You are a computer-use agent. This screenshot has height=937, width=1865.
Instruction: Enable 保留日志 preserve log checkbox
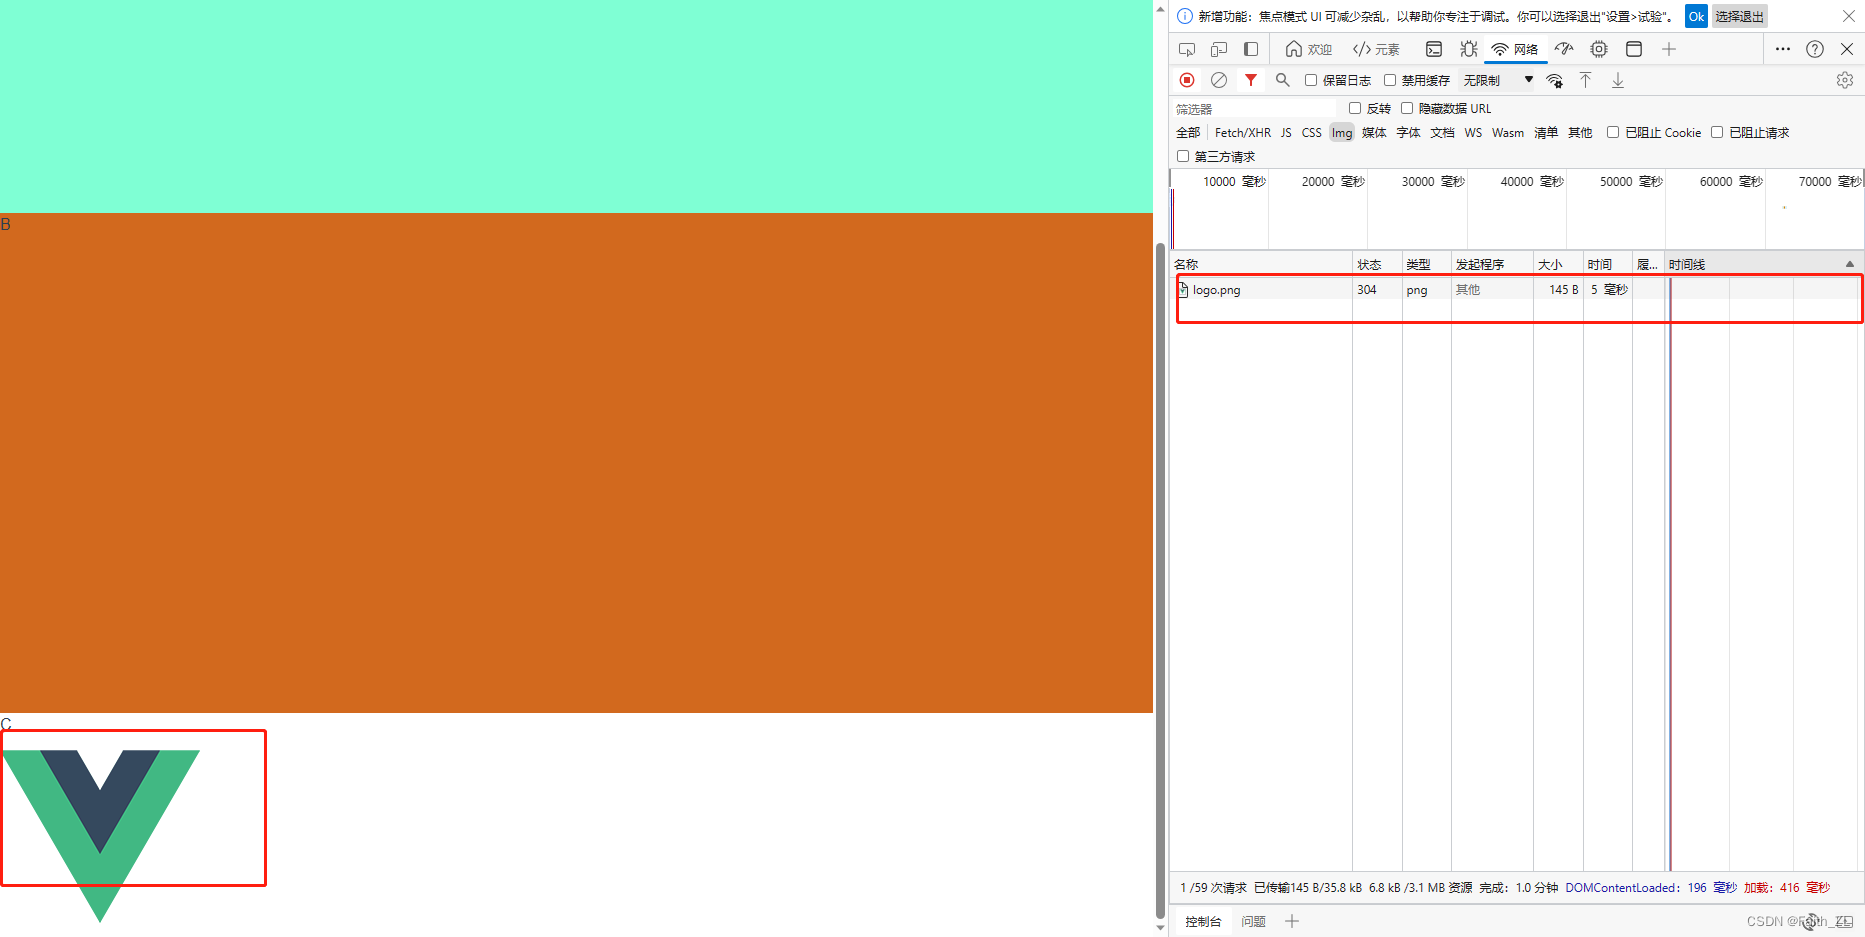(x=1311, y=80)
